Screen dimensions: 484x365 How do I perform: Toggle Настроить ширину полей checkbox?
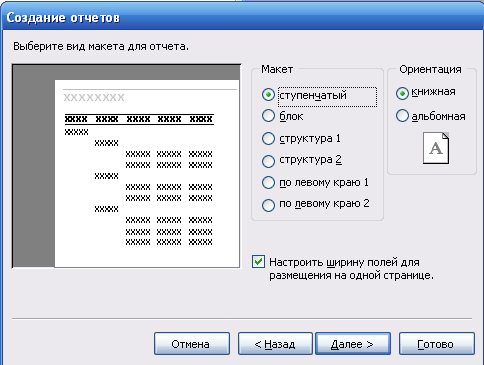pyautogui.click(x=259, y=262)
